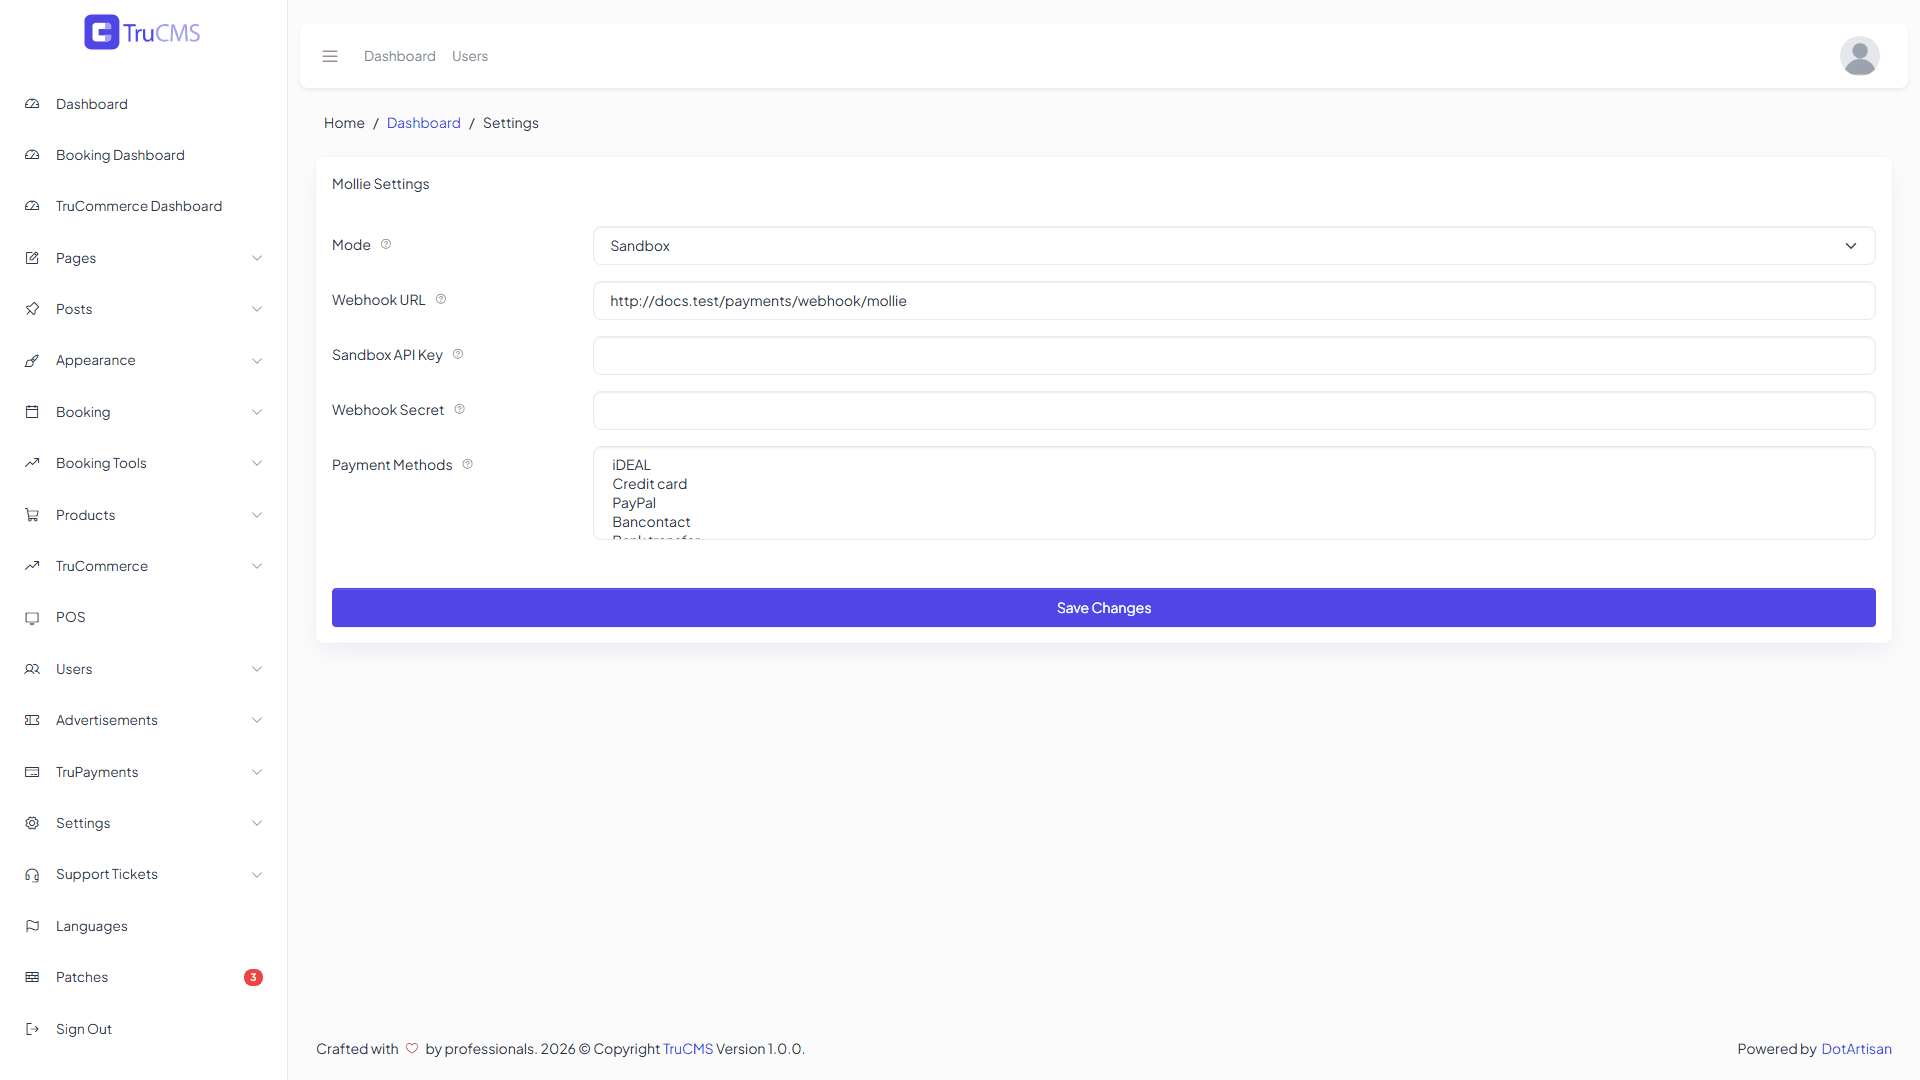Click the Mode help icon
This screenshot has height=1080, width=1920.
click(x=386, y=244)
